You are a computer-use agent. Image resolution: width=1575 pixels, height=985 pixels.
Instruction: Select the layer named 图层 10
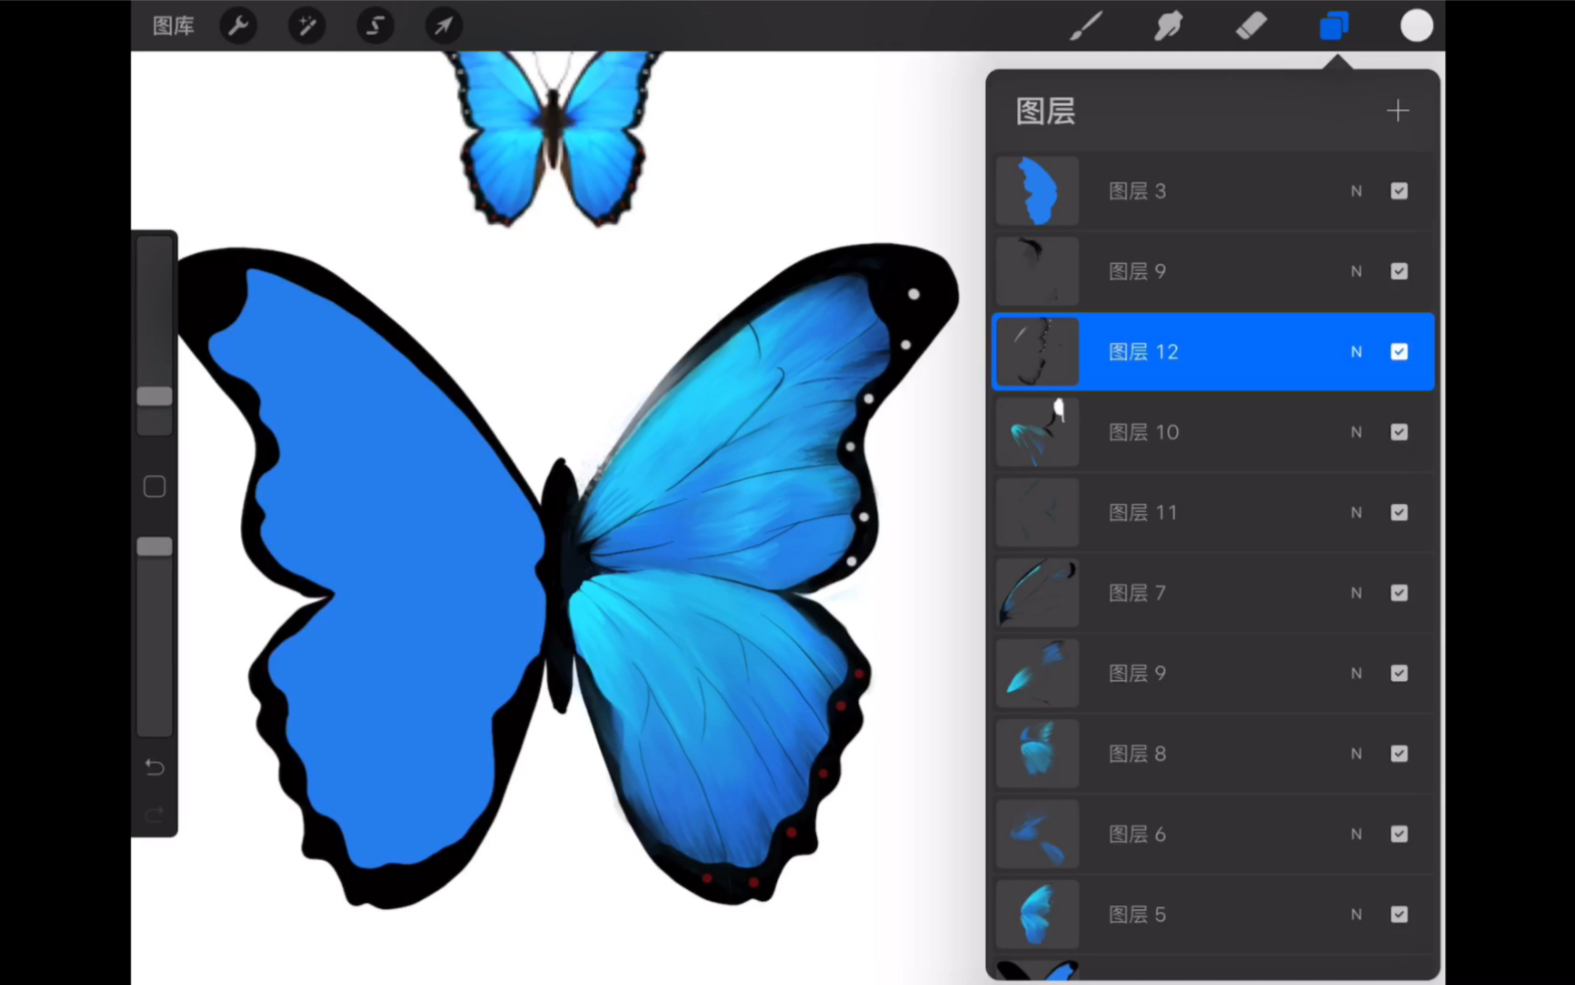point(1144,432)
